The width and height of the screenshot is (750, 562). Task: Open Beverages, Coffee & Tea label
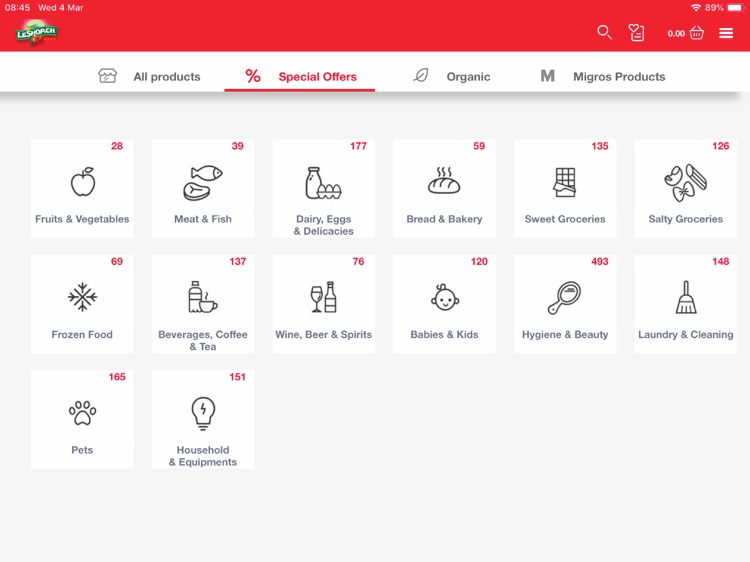tap(203, 340)
